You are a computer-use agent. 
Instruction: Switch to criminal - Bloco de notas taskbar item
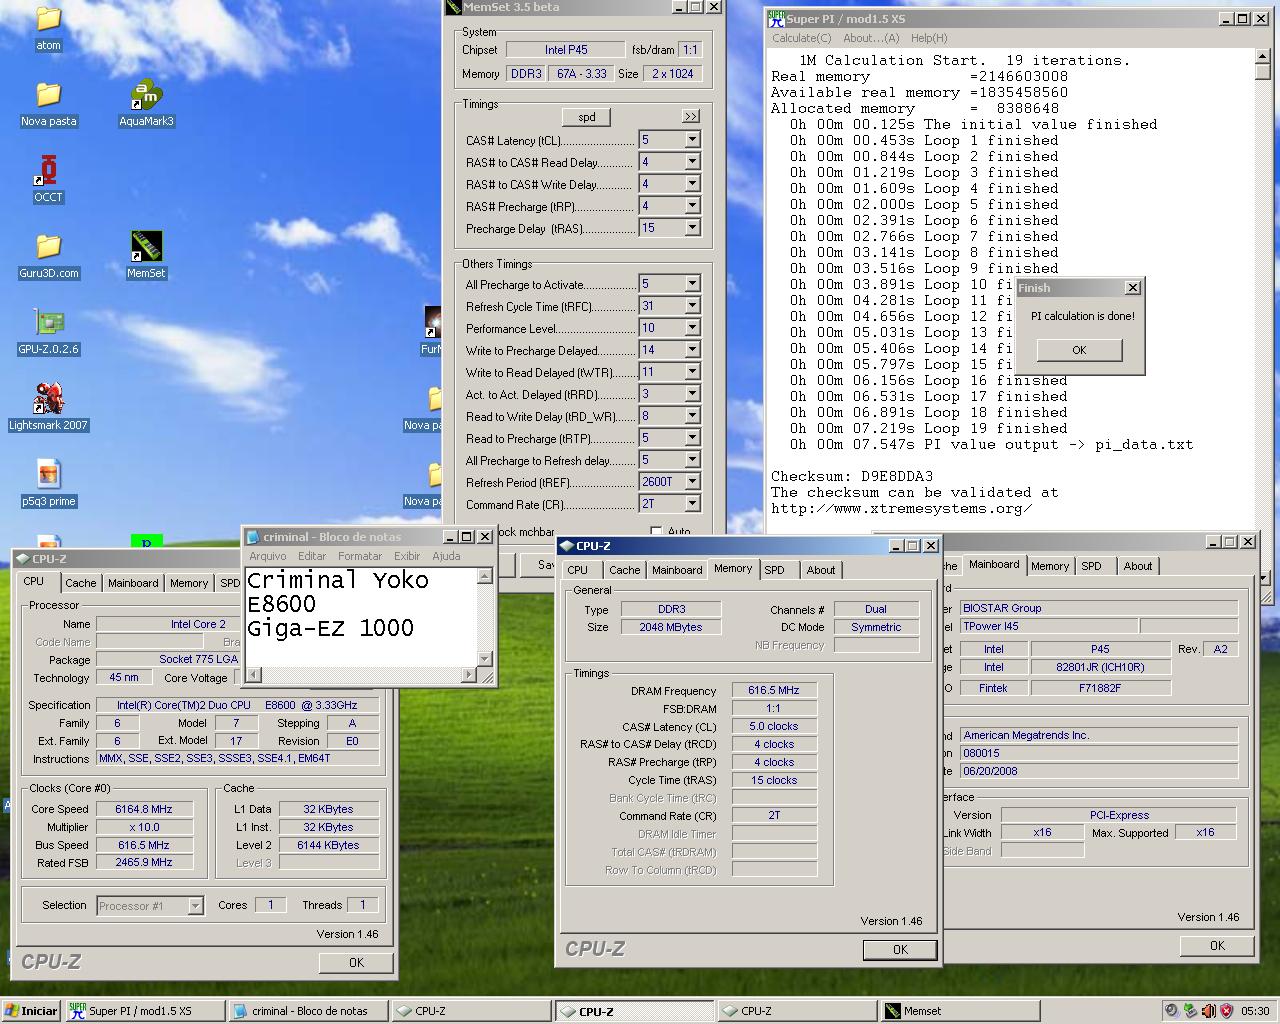click(307, 1011)
